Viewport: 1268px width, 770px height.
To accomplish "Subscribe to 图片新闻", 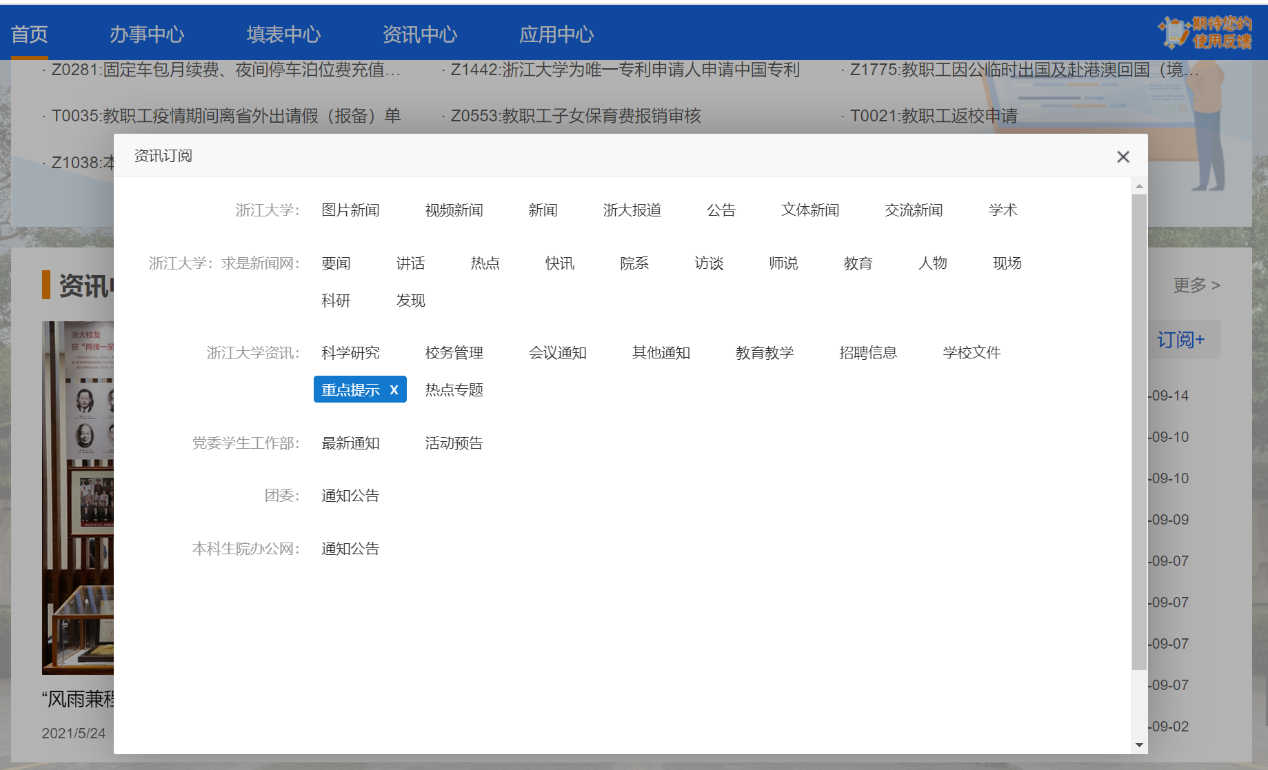I will tap(350, 210).
